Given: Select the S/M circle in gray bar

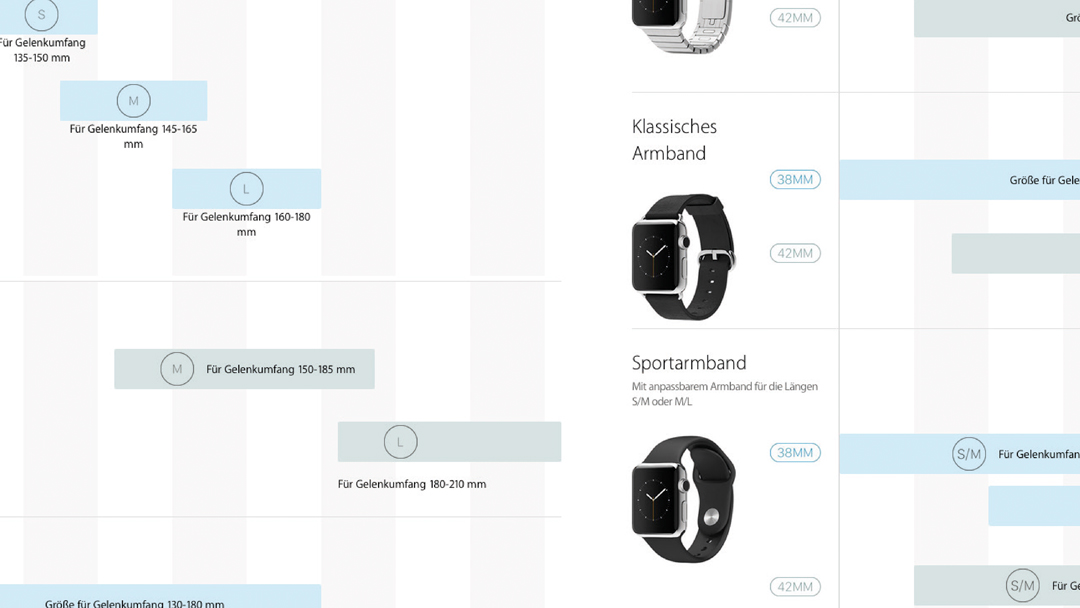Looking at the screenshot, I should (x=1022, y=586).
